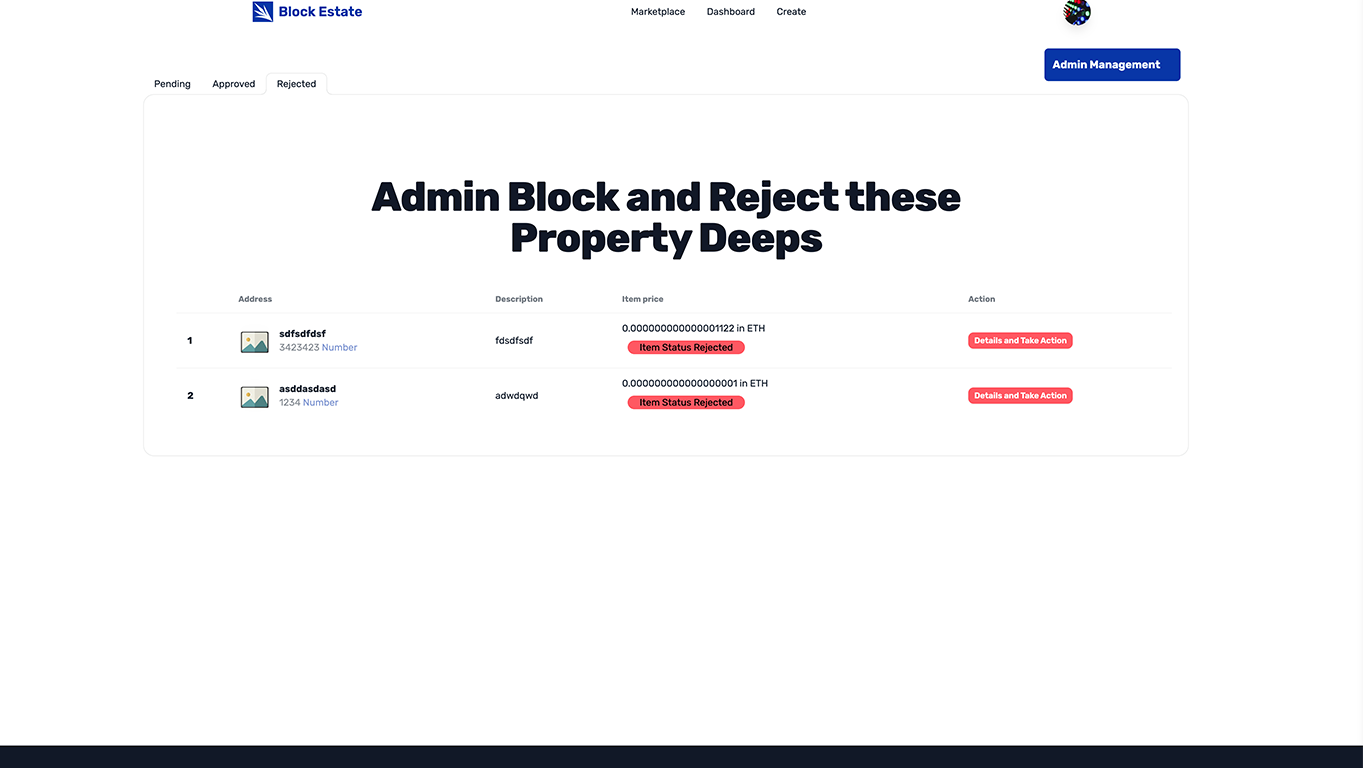Click the Item Status Rejected badge for sdfsdfdsf

(x=686, y=347)
